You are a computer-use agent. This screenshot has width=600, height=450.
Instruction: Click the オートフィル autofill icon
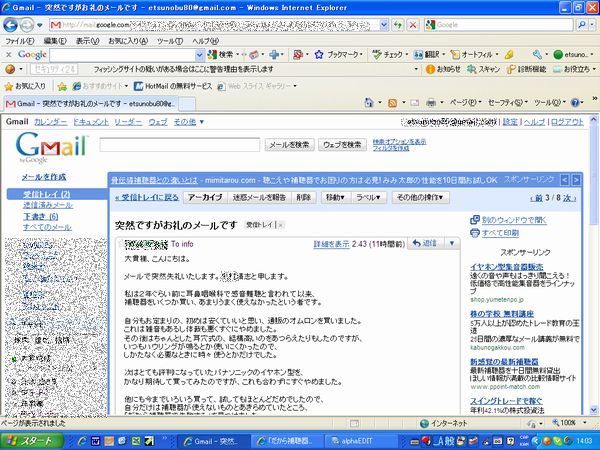455,55
